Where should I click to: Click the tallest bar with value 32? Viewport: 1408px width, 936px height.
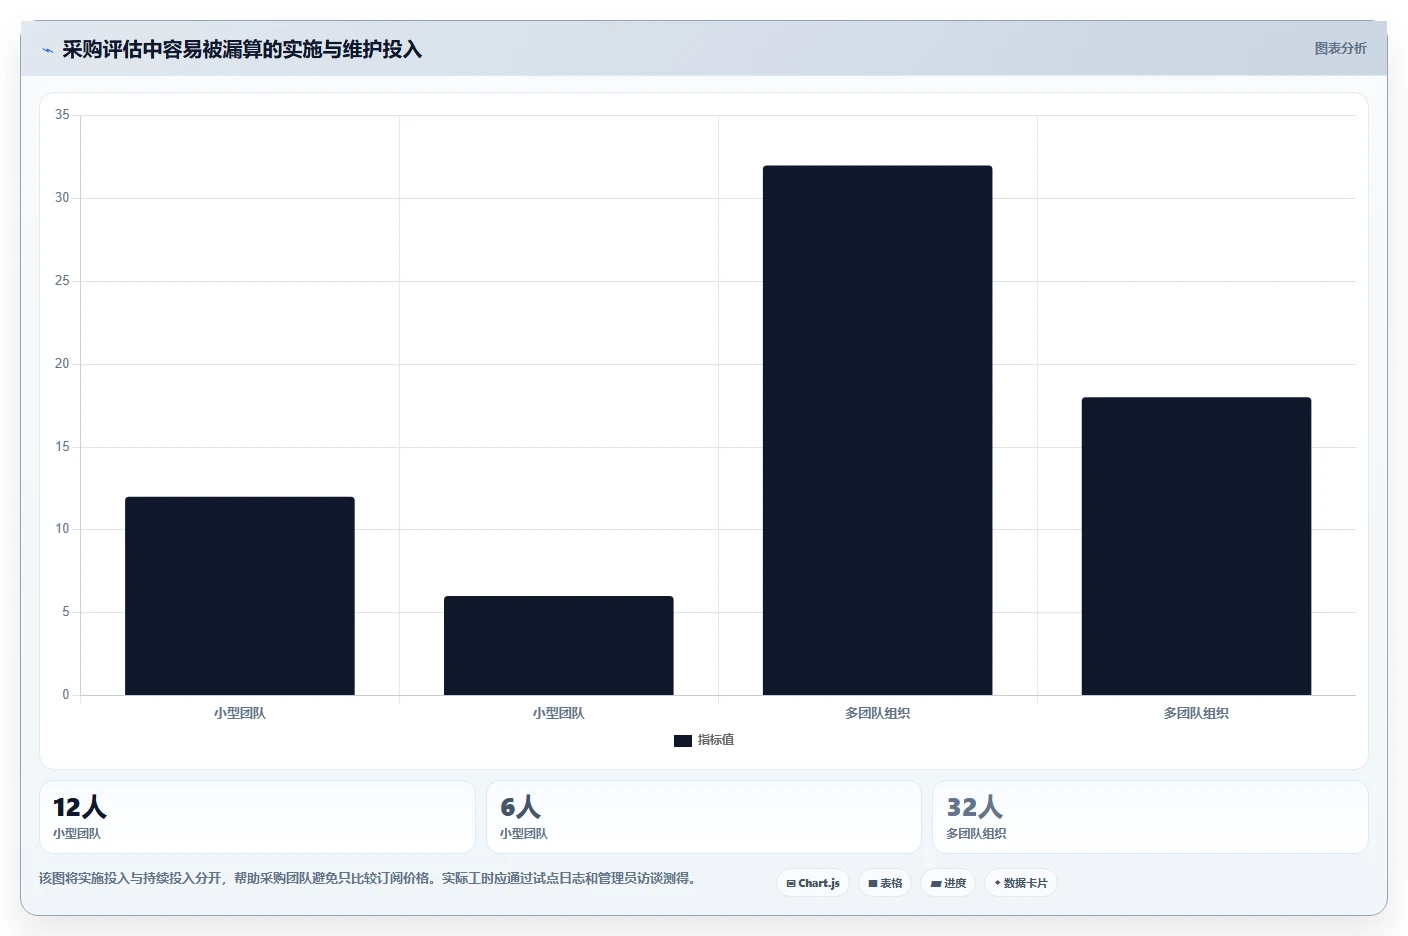click(x=878, y=430)
